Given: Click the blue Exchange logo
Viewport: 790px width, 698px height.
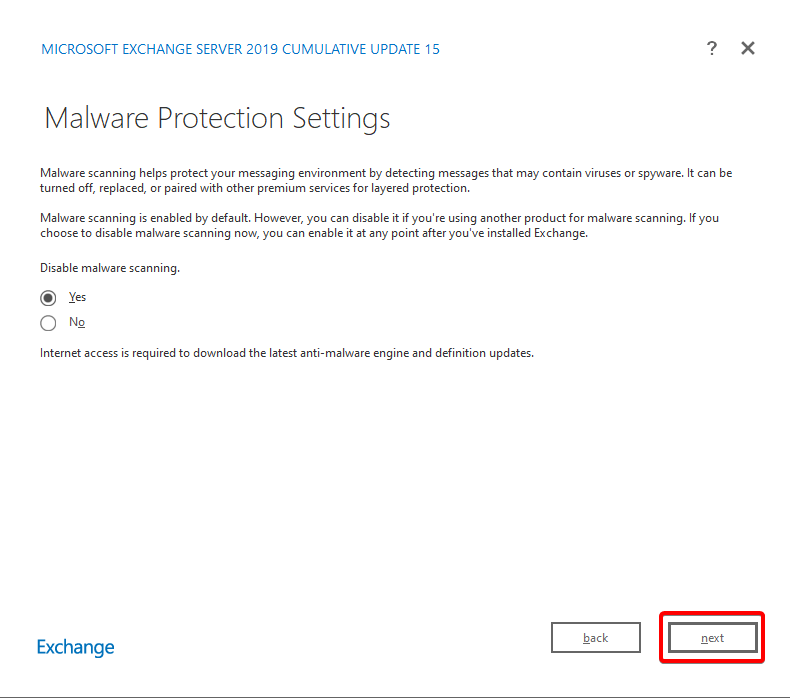Looking at the screenshot, I should tap(76, 647).
